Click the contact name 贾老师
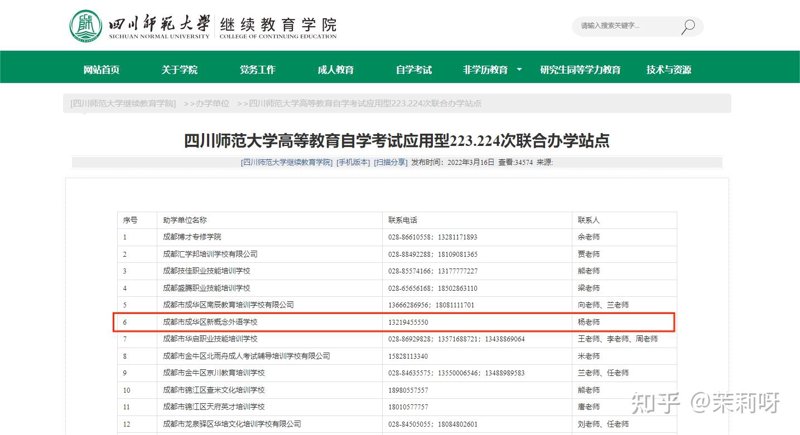The width and height of the screenshot is (800, 435). tap(588, 254)
